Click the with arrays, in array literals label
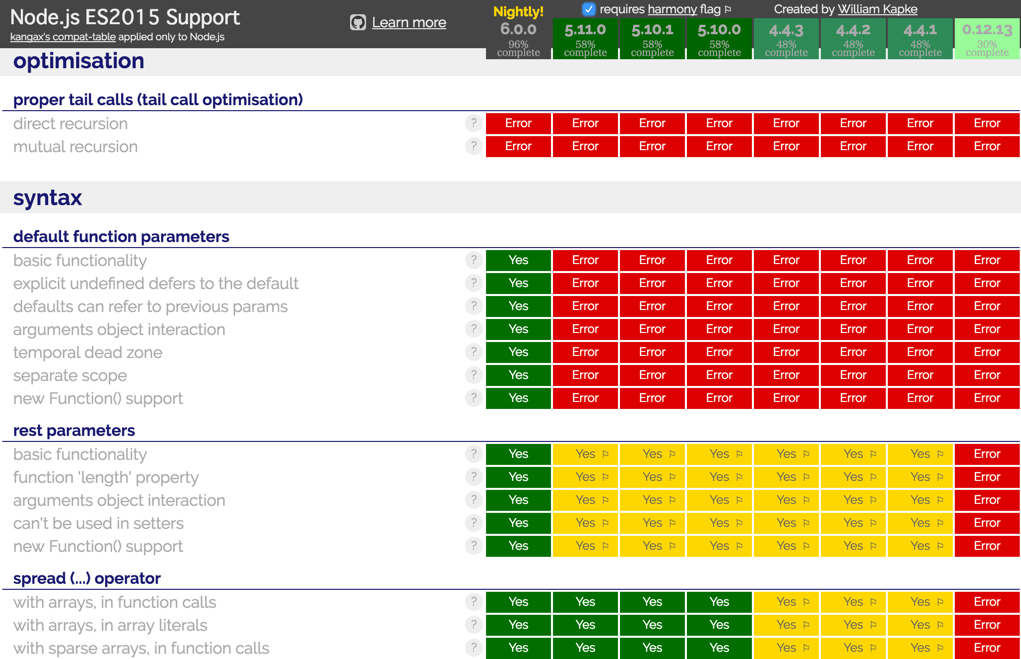1021x659 pixels. click(x=110, y=625)
